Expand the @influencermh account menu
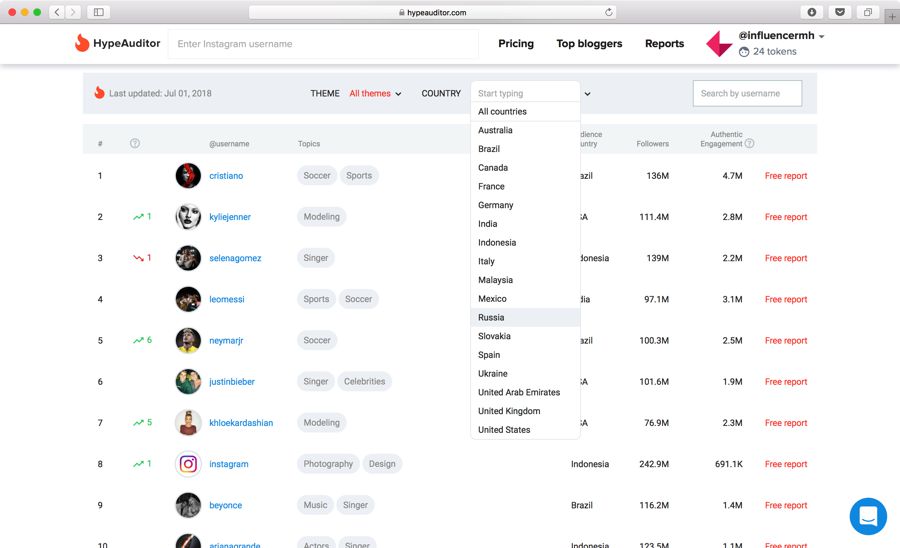The width and height of the screenshot is (900, 548). [x=822, y=36]
